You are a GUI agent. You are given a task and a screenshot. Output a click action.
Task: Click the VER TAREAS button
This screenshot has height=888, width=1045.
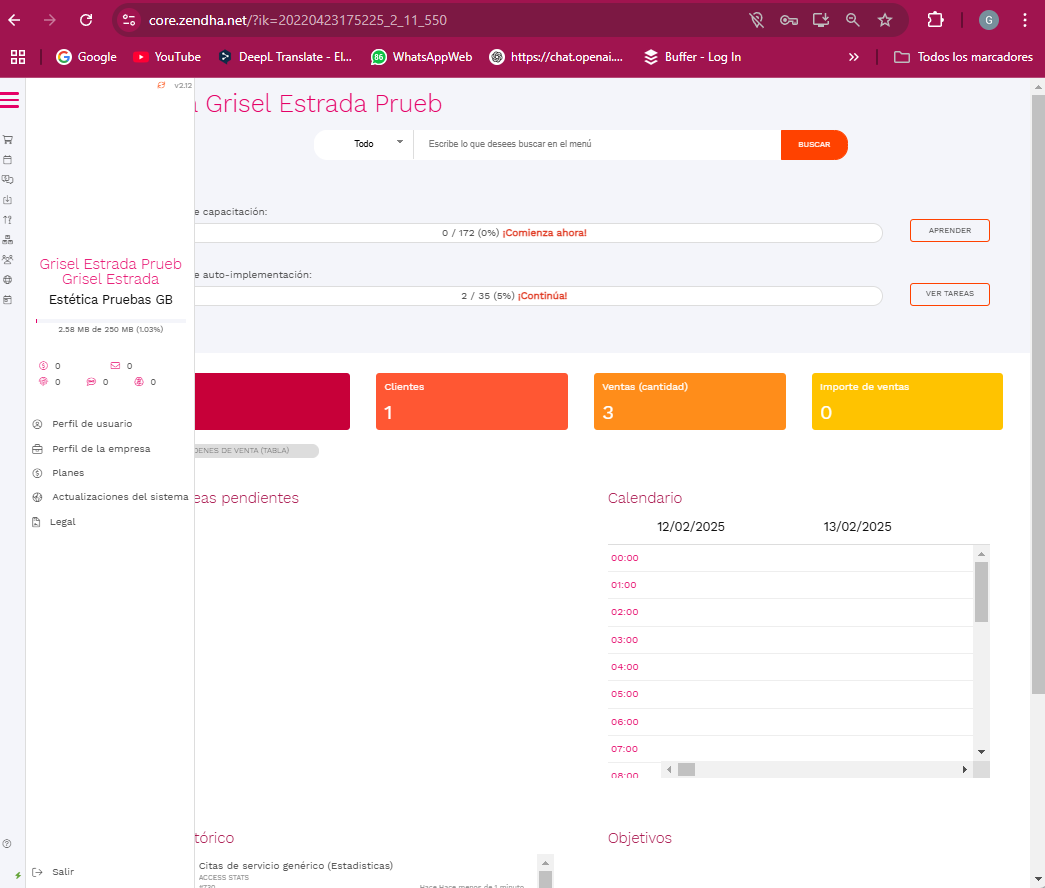point(949,295)
